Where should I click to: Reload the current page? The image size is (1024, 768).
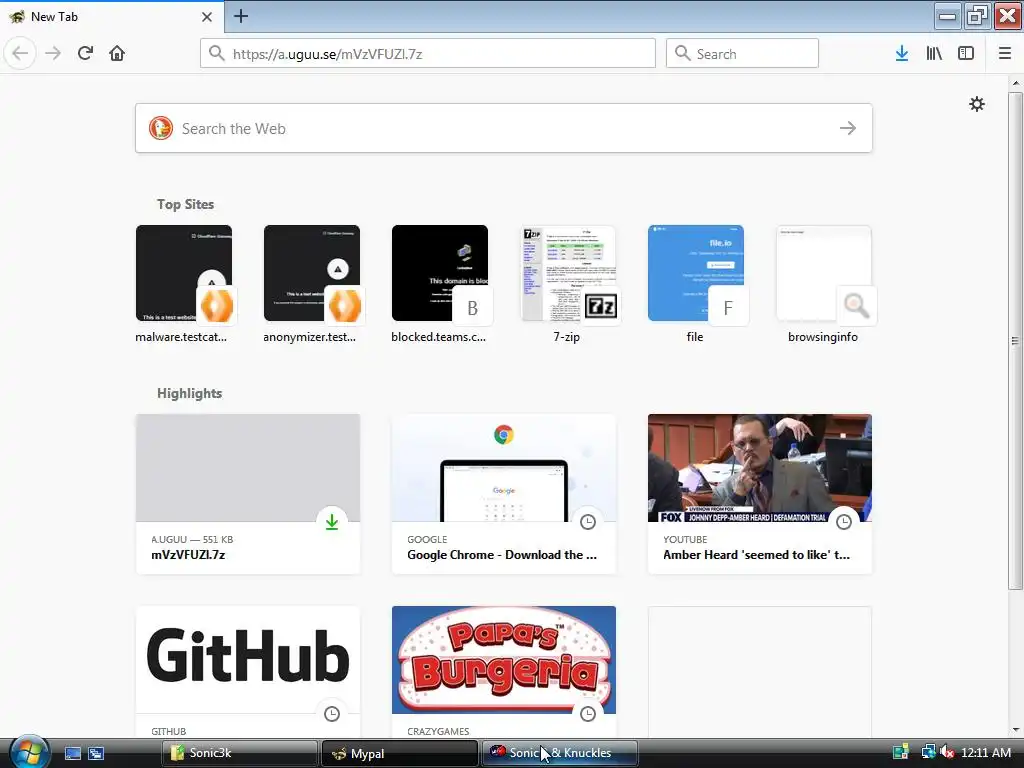(x=85, y=53)
